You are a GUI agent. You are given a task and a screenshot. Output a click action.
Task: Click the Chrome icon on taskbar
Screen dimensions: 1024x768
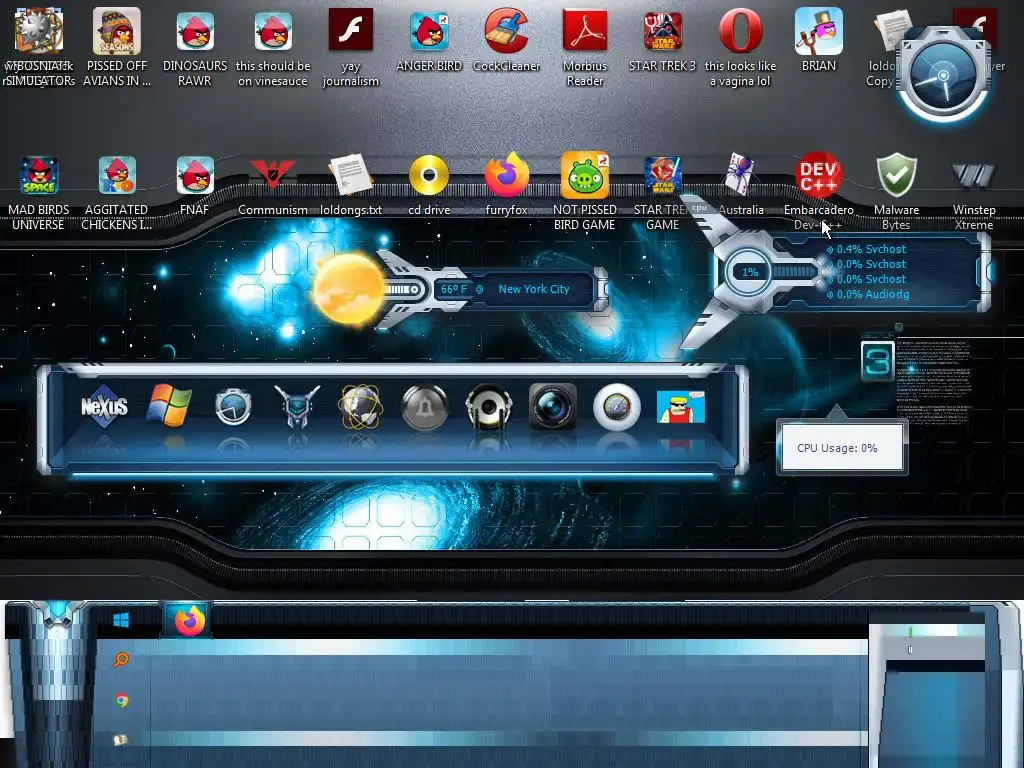point(121,701)
